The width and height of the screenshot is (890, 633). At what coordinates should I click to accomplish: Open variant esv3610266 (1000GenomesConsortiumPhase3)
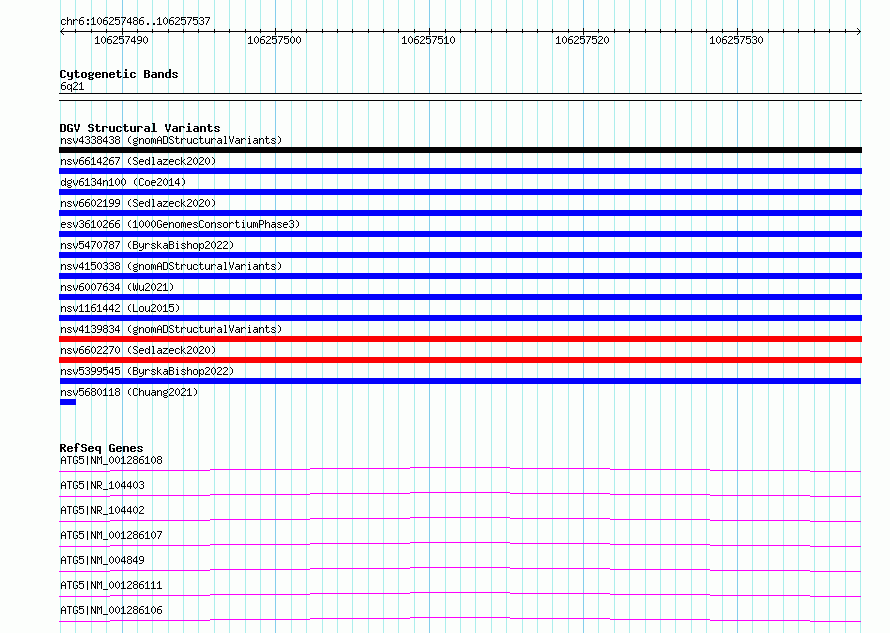180,224
